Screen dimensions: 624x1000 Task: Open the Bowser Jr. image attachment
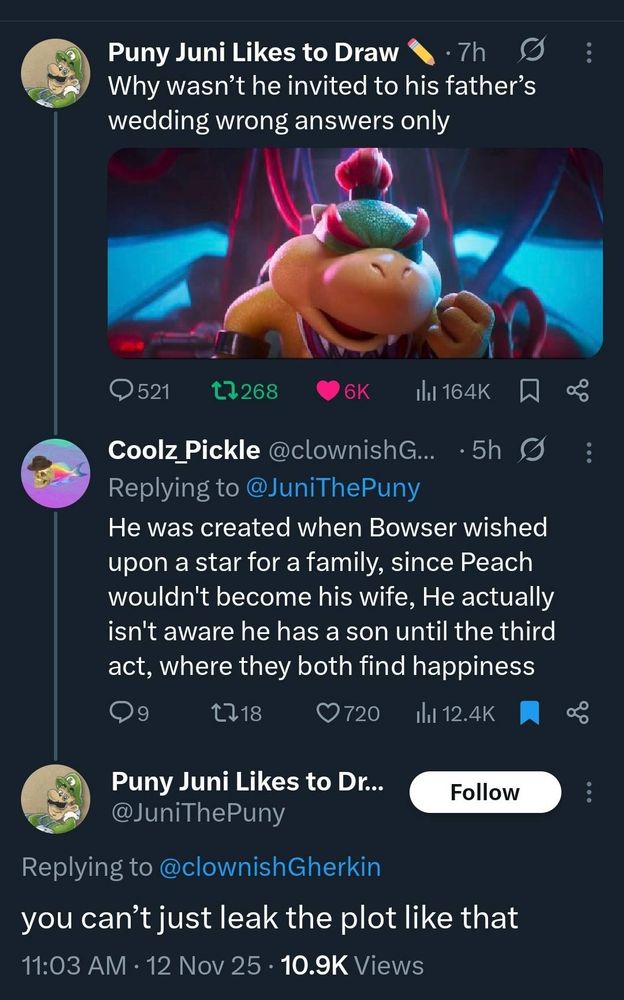355,253
